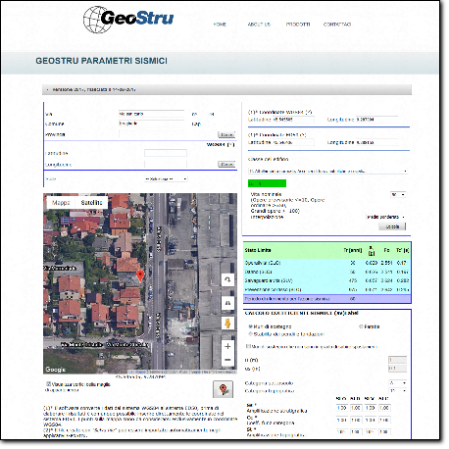Select the Muri di sostegno radio button
Image resolution: width=449 pixels, height=449 pixels.
click(250, 326)
